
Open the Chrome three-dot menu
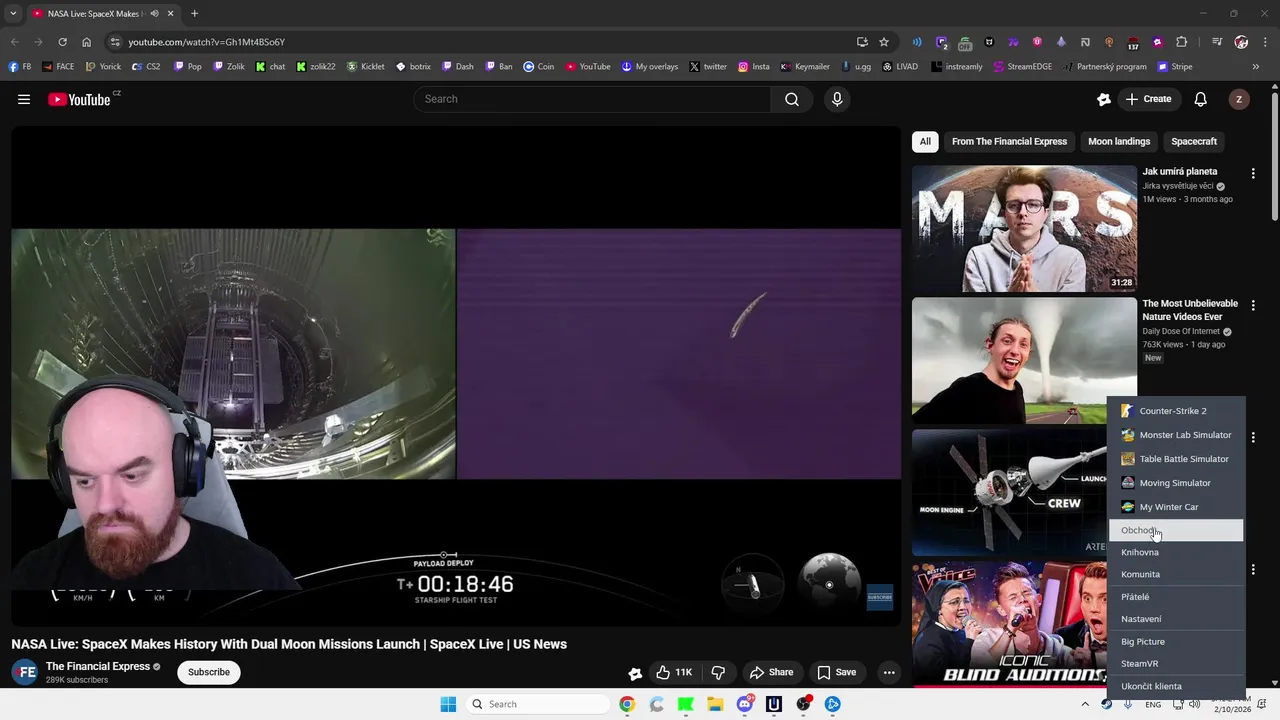(x=1263, y=42)
